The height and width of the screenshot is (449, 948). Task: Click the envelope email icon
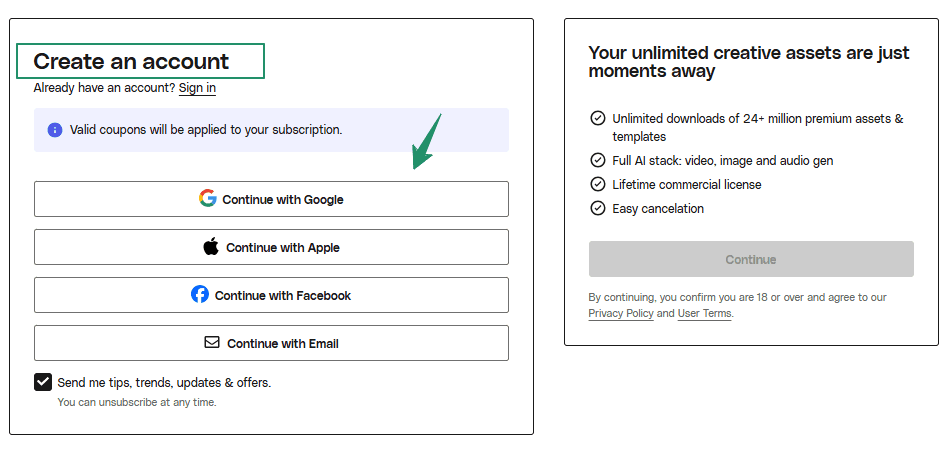[212, 342]
